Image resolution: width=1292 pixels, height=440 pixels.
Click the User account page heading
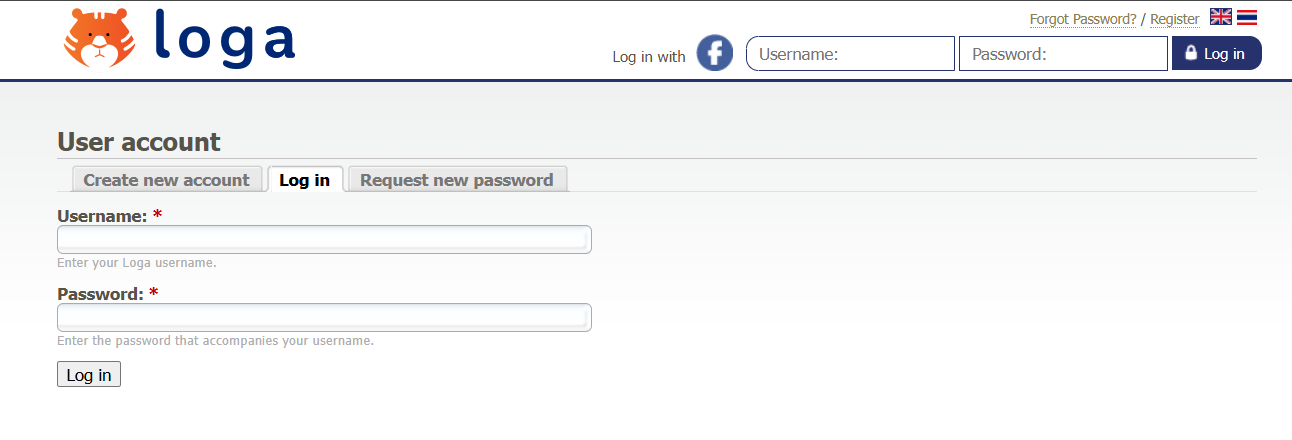(x=139, y=142)
